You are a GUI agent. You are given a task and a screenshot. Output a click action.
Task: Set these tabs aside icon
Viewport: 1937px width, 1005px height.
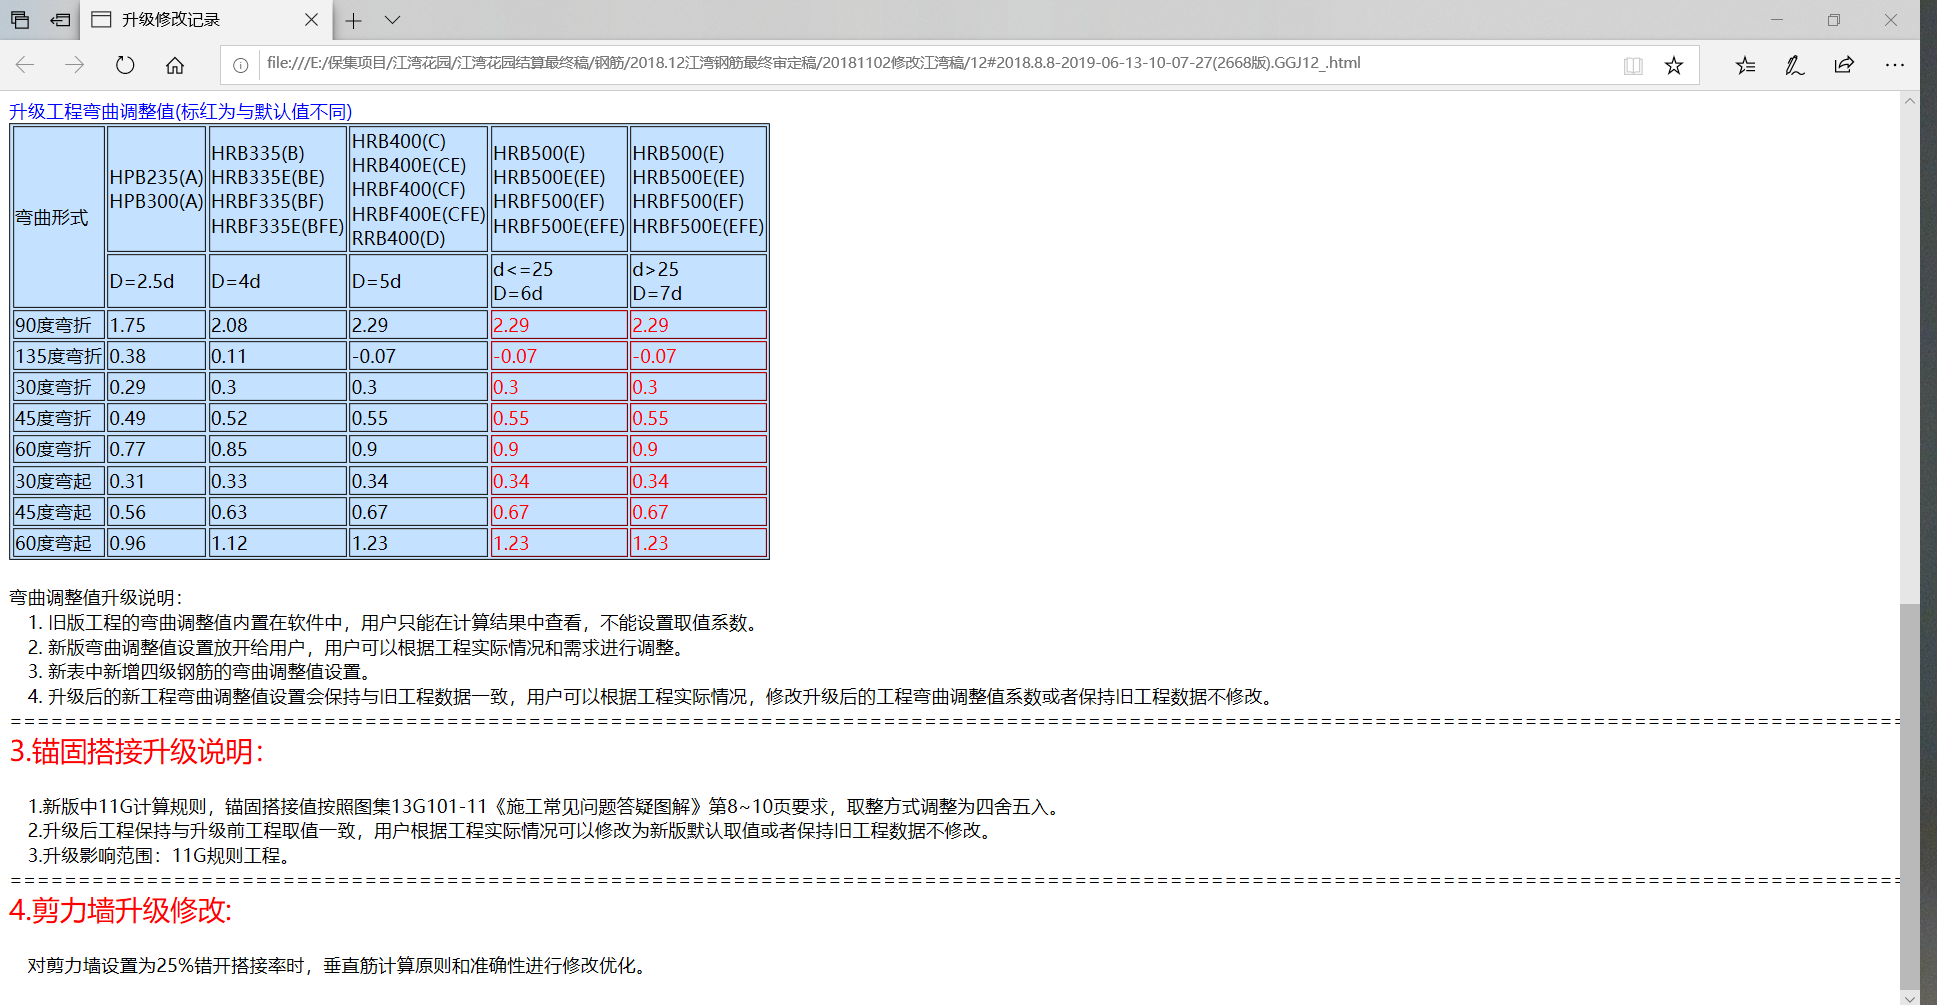click(x=61, y=19)
